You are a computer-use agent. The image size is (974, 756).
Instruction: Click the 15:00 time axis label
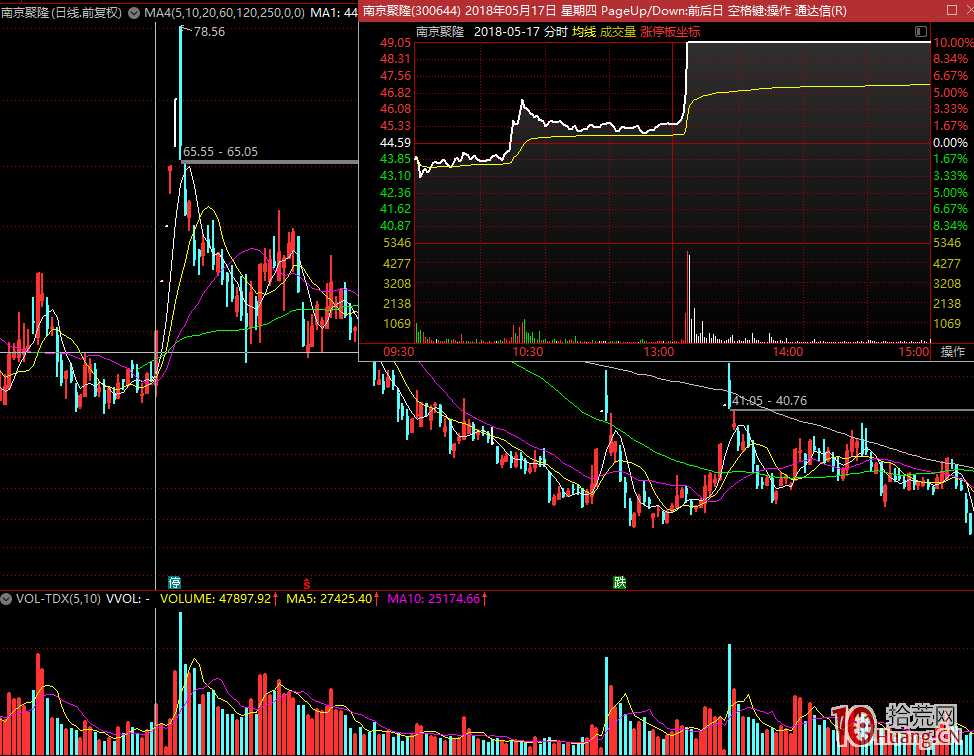click(914, 352)
